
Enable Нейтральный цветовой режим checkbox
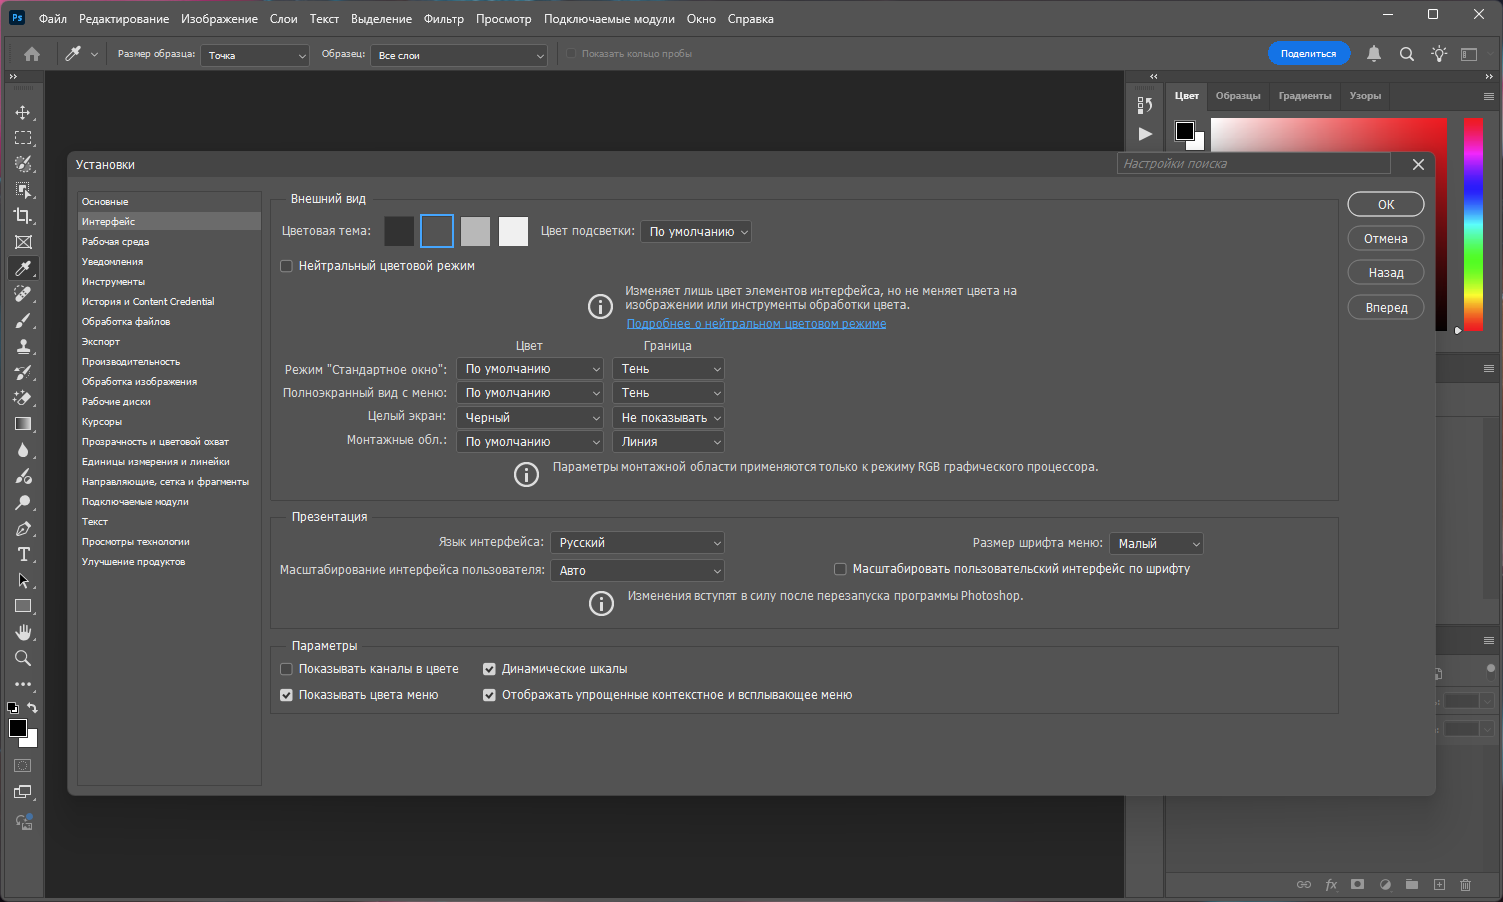tap(287, 266)
